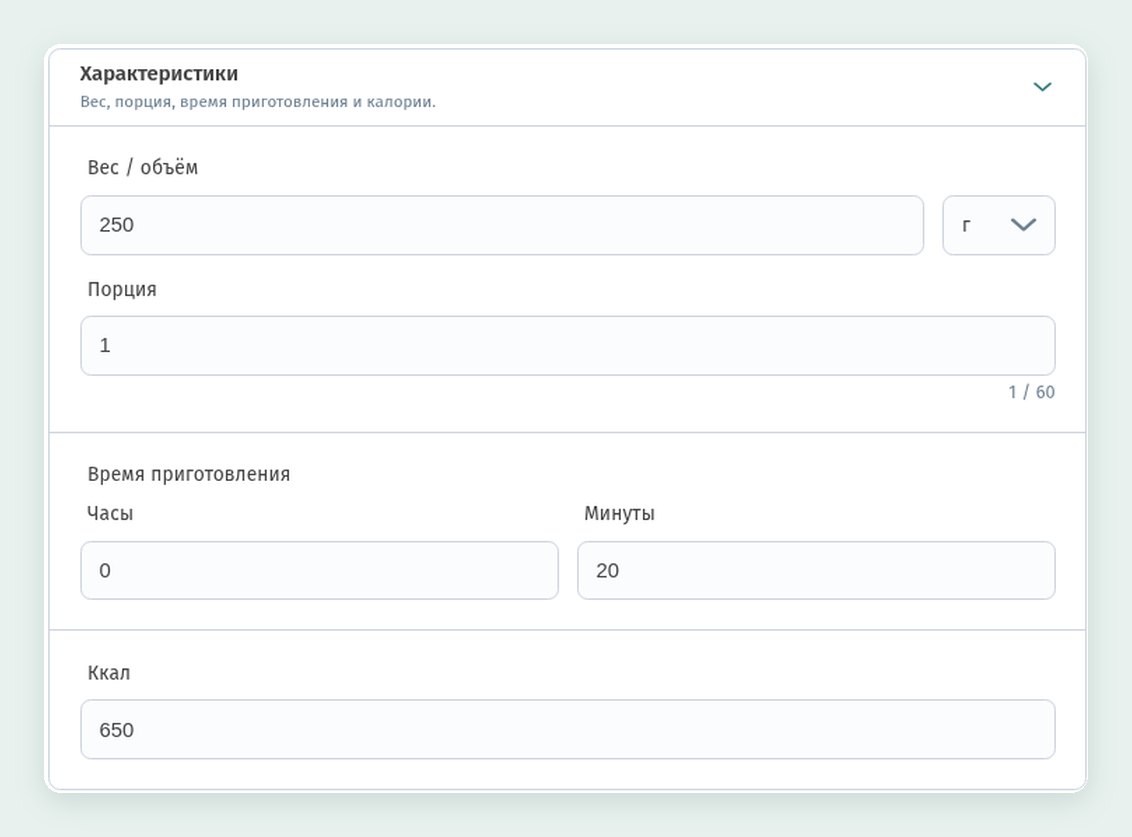Screen dimensions: 1132x837
Task: Click the Вес / объём field with 250
Action: tap(502, 225)
